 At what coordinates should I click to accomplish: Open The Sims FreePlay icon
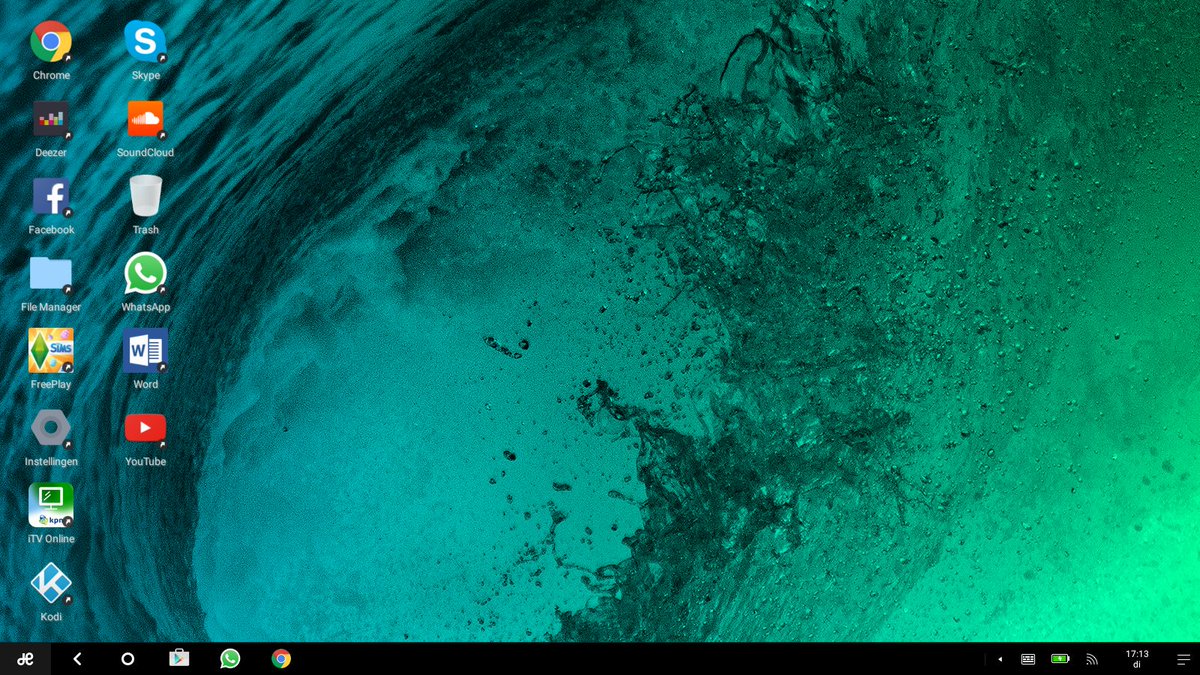(x=51, y=350)
